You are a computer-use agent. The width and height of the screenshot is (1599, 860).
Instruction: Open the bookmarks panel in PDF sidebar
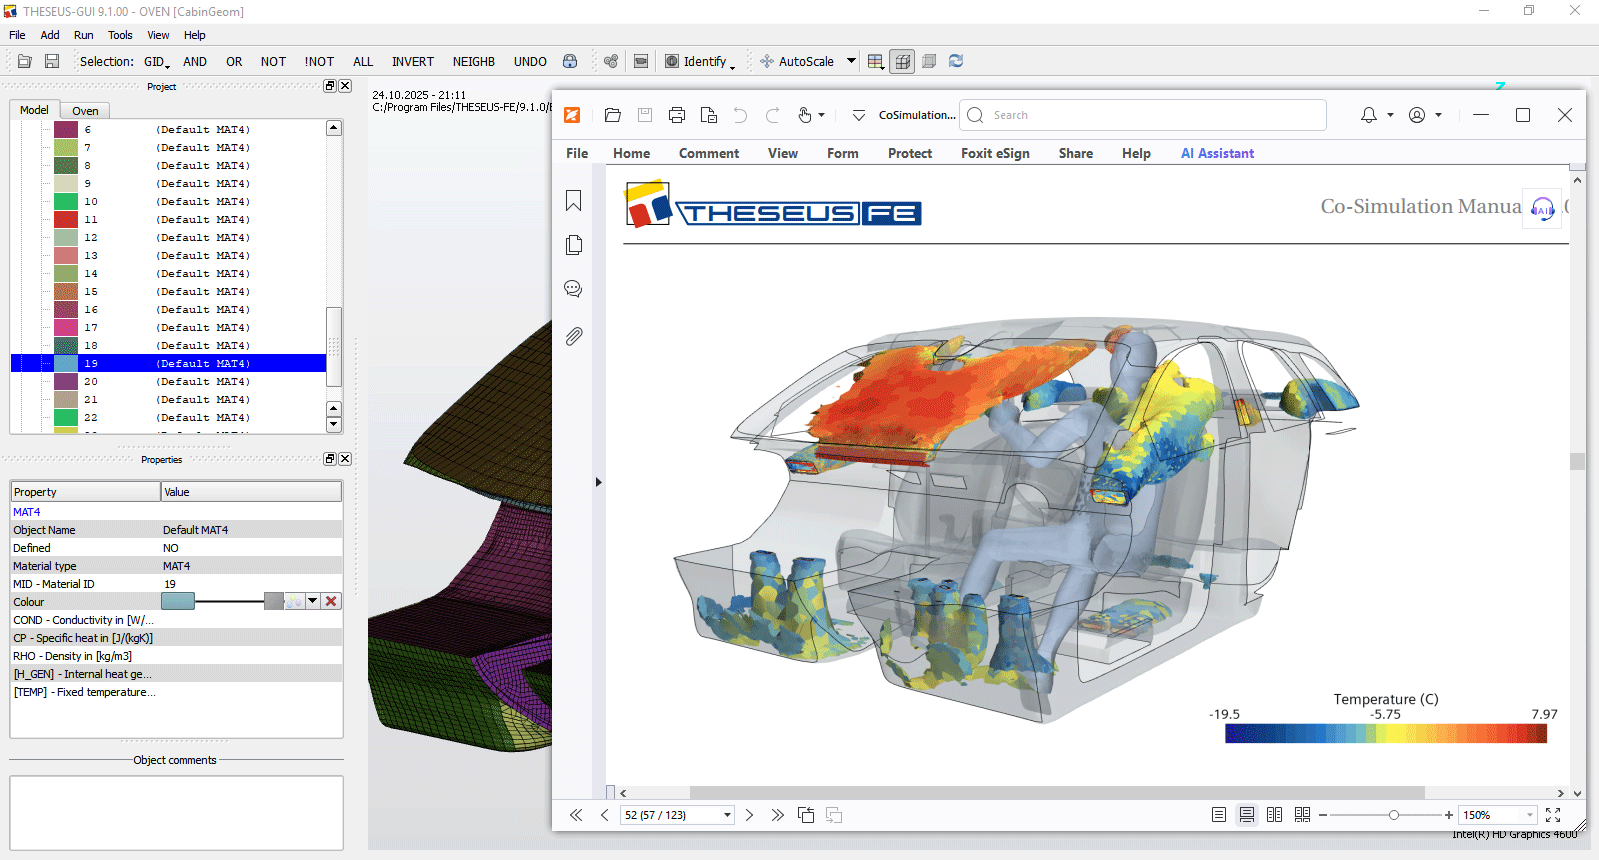[x=573, y=201]
